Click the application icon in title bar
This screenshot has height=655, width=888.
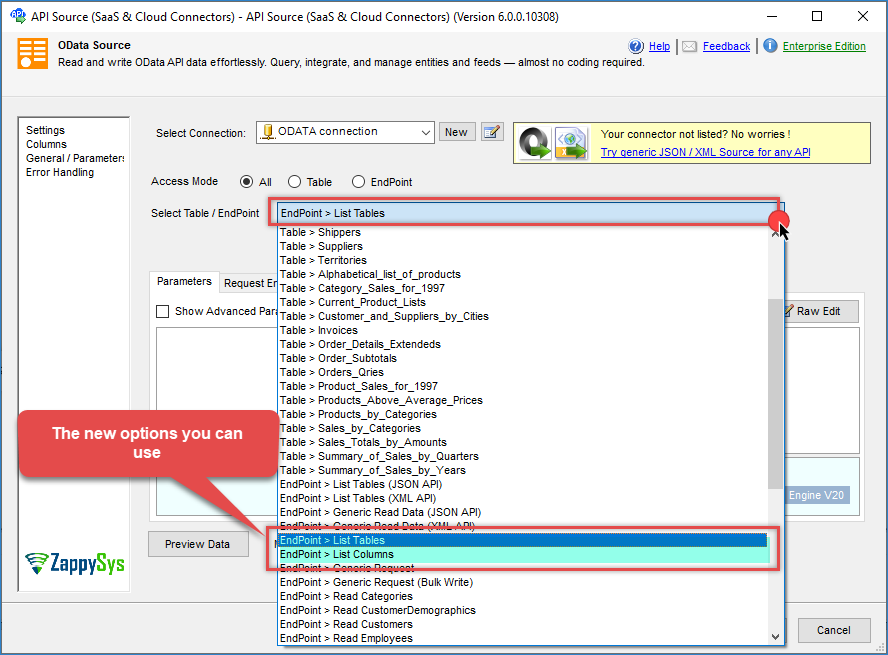click(17, 16)
